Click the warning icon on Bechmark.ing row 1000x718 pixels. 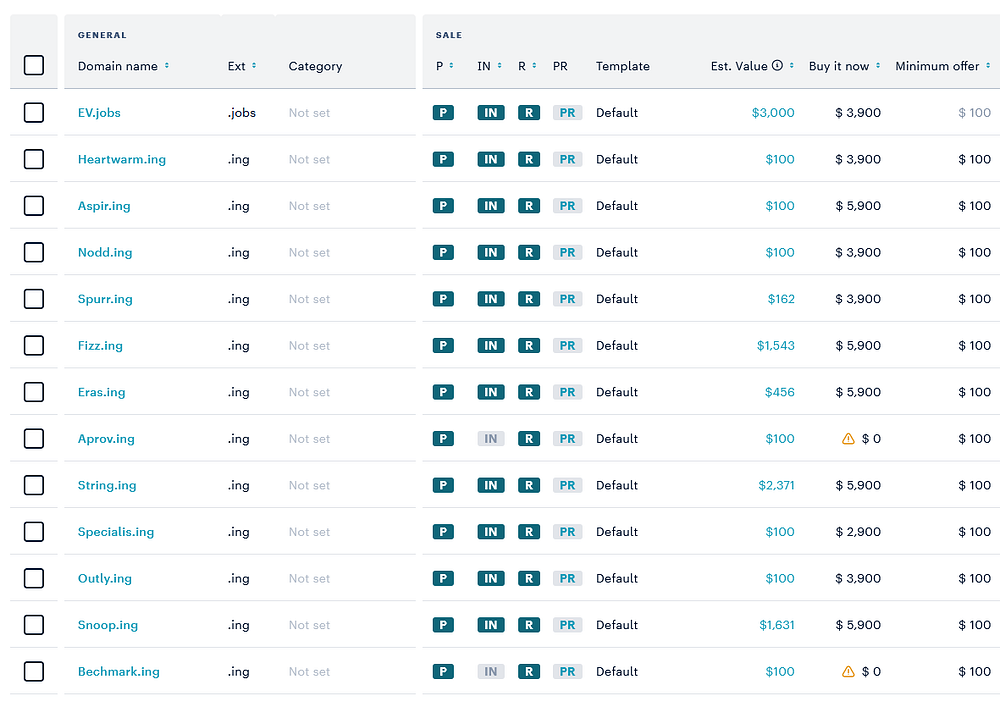click(848, 672)
